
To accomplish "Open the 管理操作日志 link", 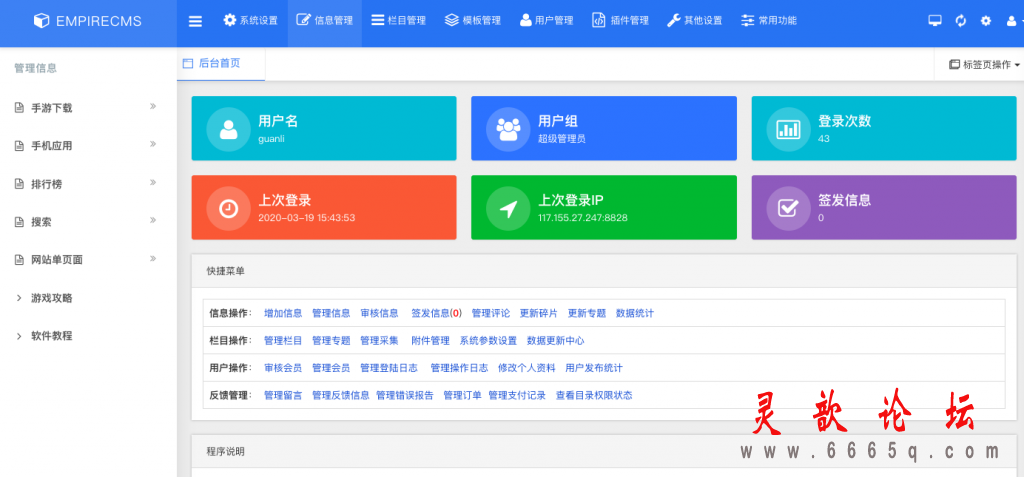I will coord(459,368).
